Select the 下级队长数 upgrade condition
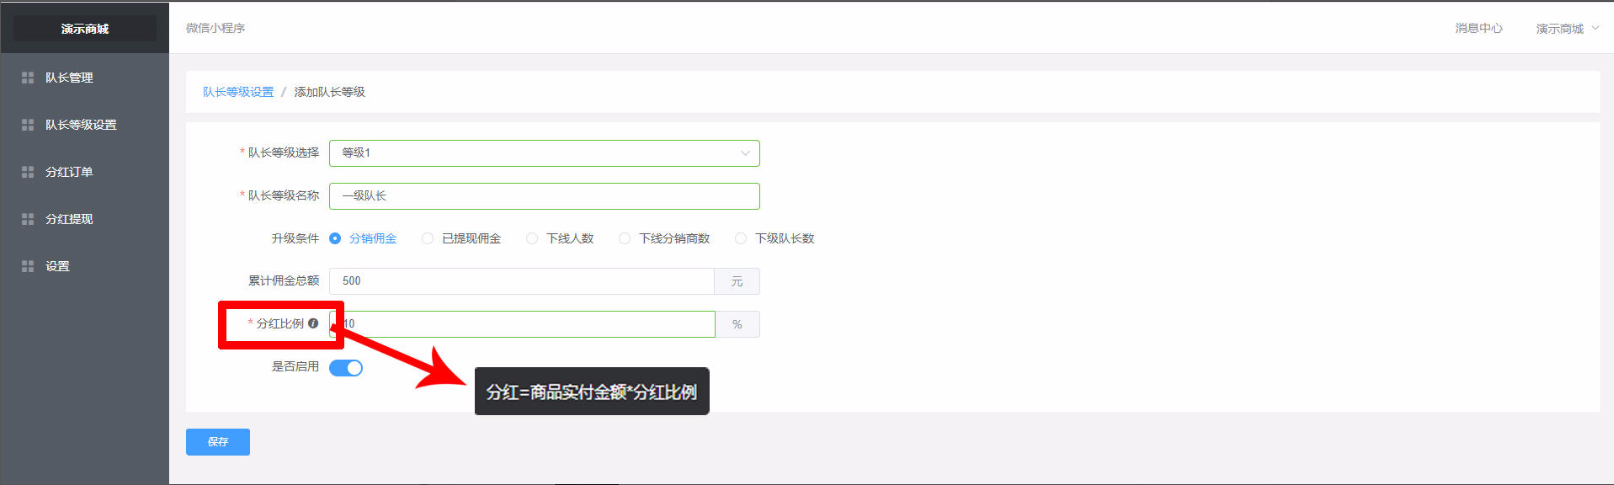 (774, 238)
